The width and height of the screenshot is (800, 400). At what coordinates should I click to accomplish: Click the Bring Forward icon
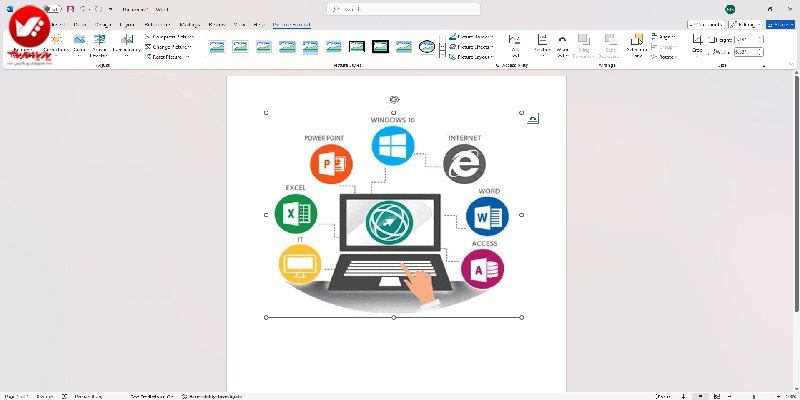pos(584,40)
